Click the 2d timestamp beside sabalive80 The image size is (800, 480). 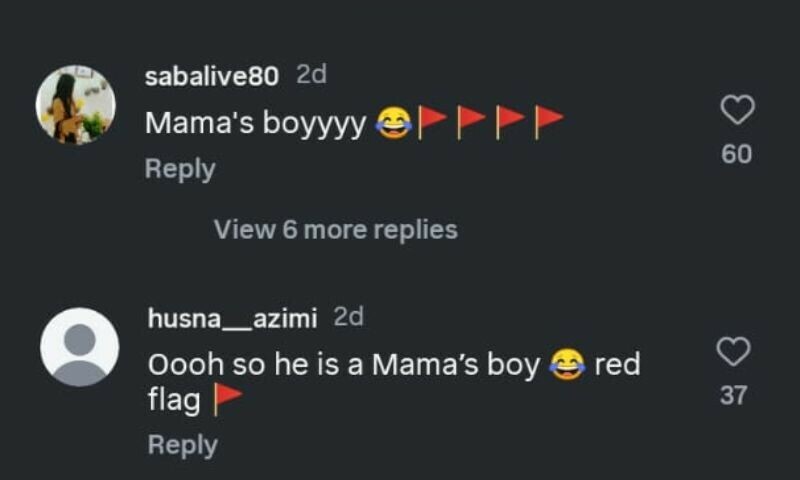(311, 75)
